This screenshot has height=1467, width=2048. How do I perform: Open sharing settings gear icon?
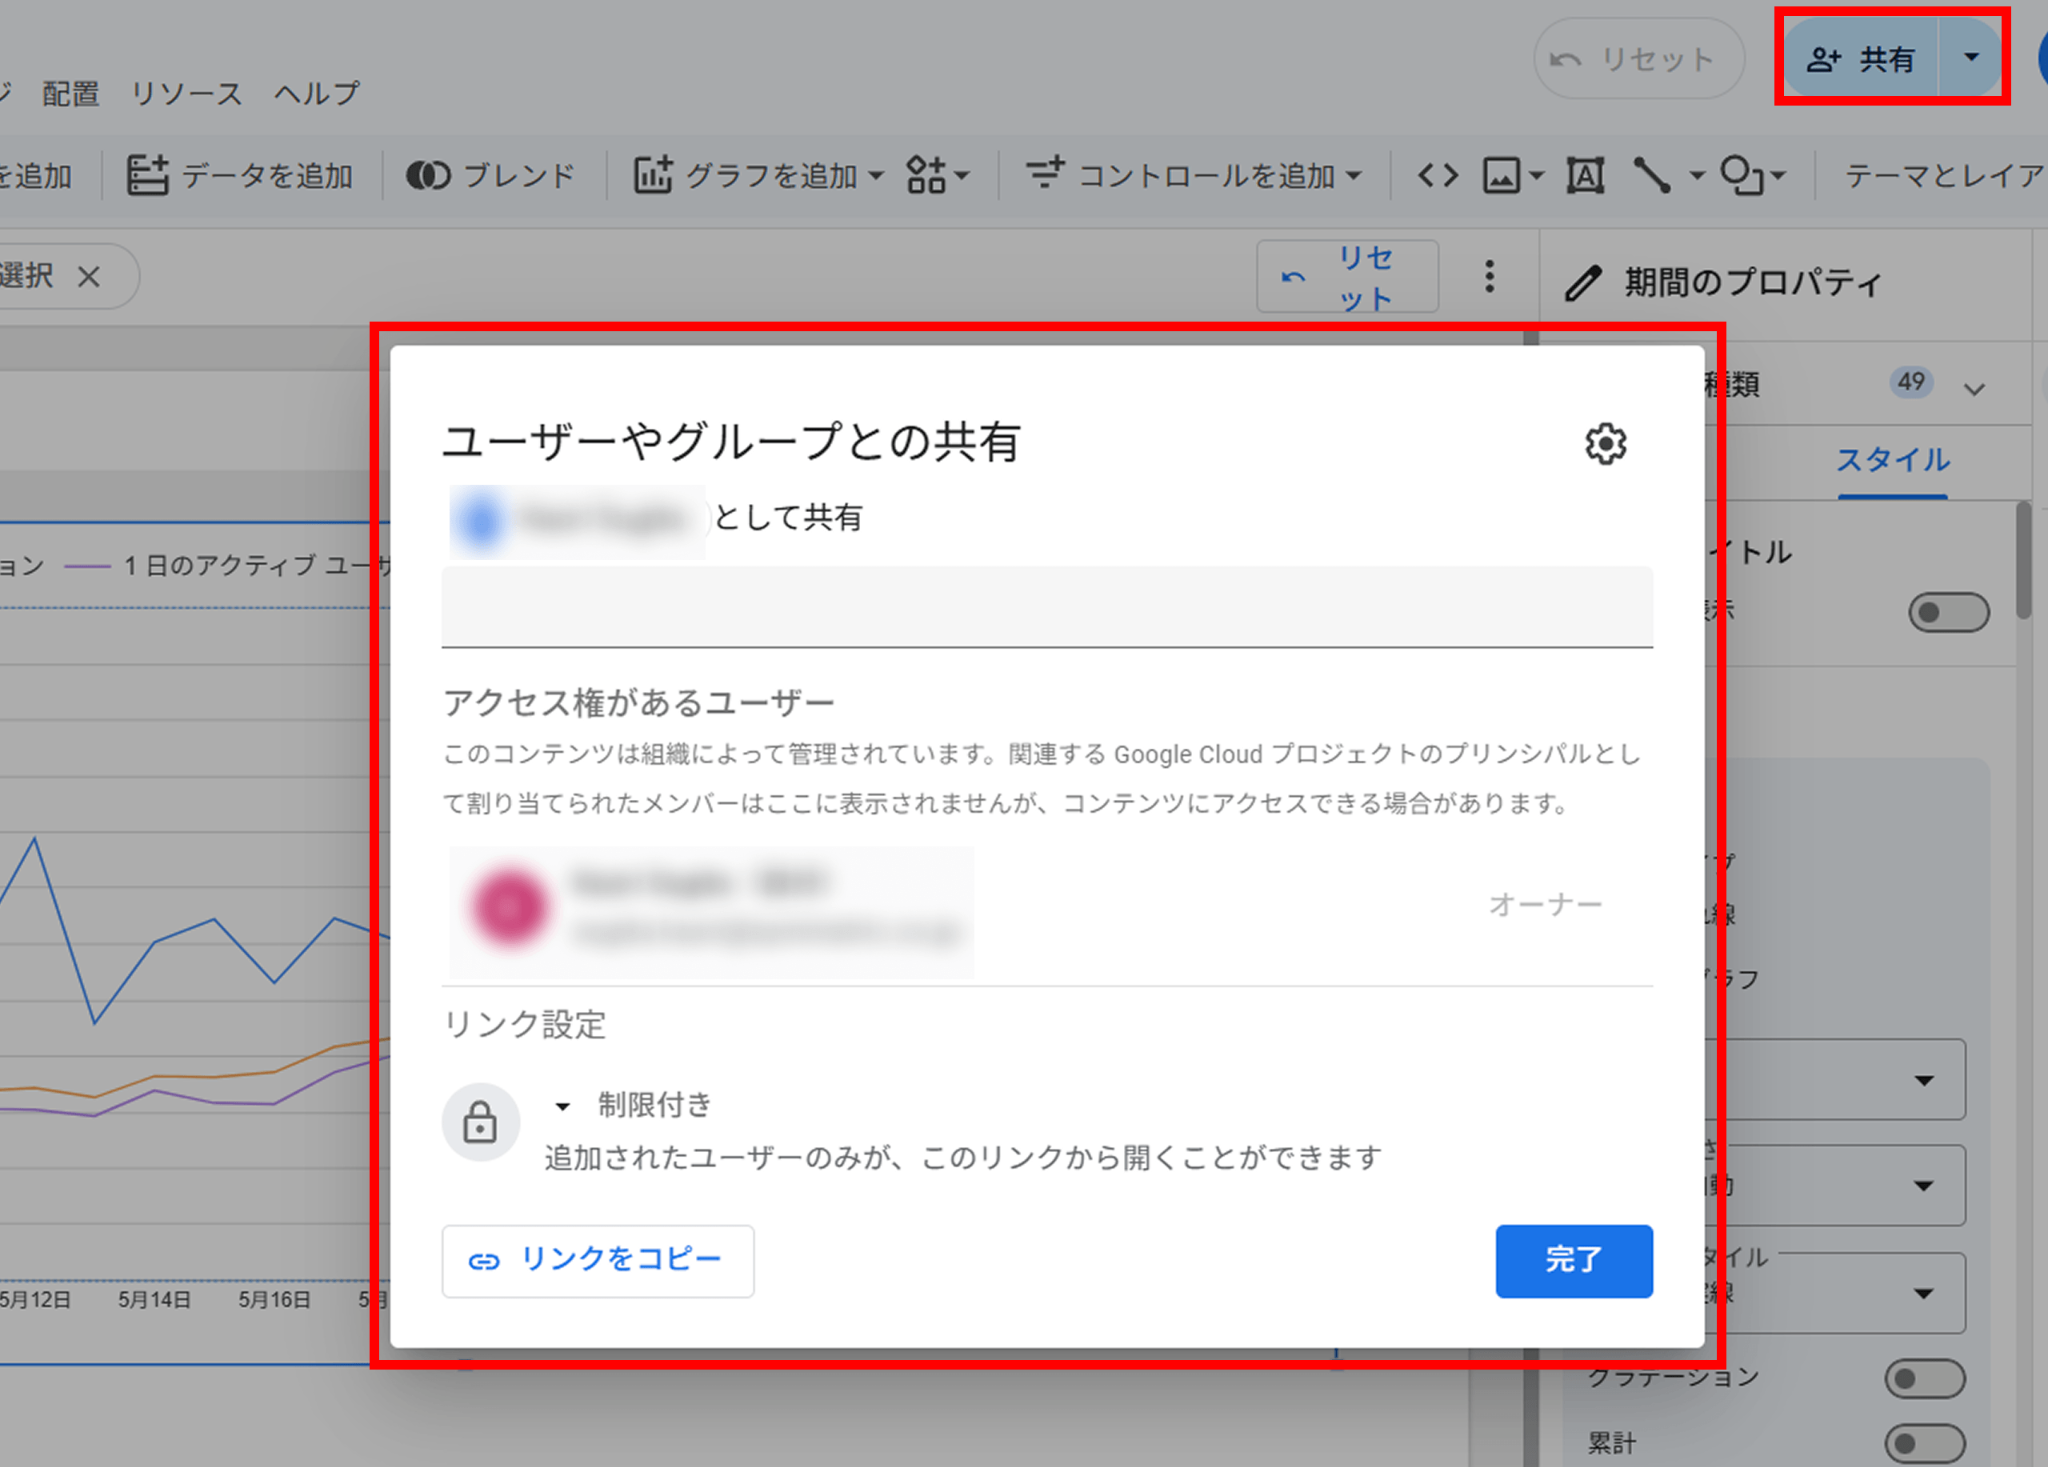click(1605, 443)
